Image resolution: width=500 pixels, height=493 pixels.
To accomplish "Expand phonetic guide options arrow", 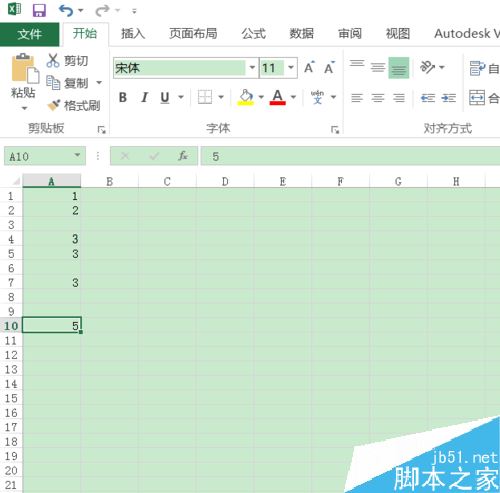I will click(333, 97).
